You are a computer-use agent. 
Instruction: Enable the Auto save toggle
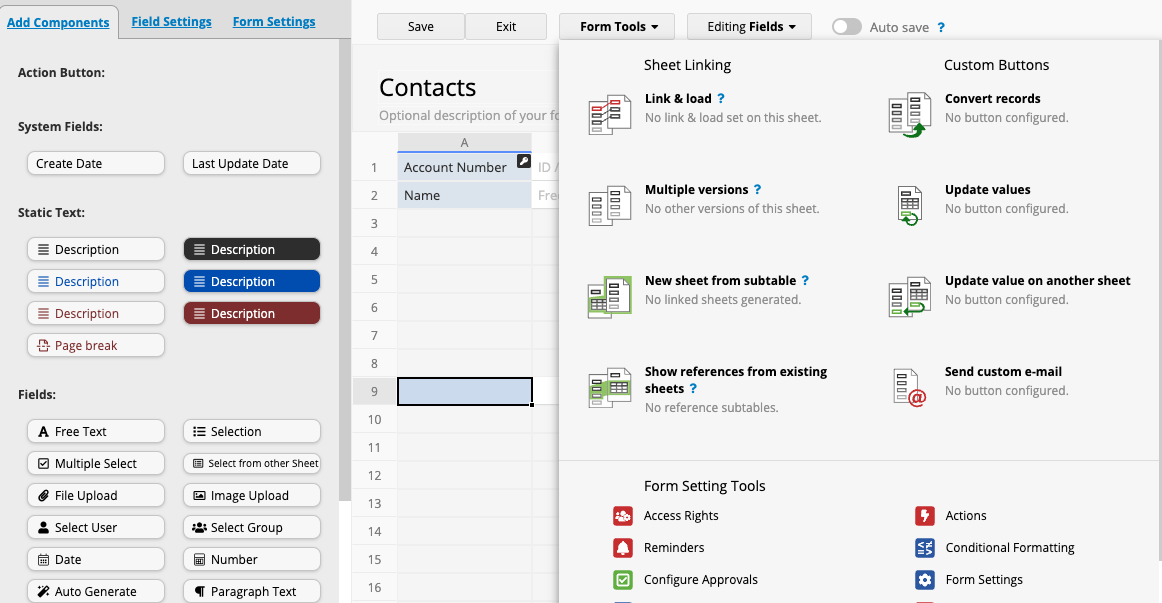click(x=846, y=26)
